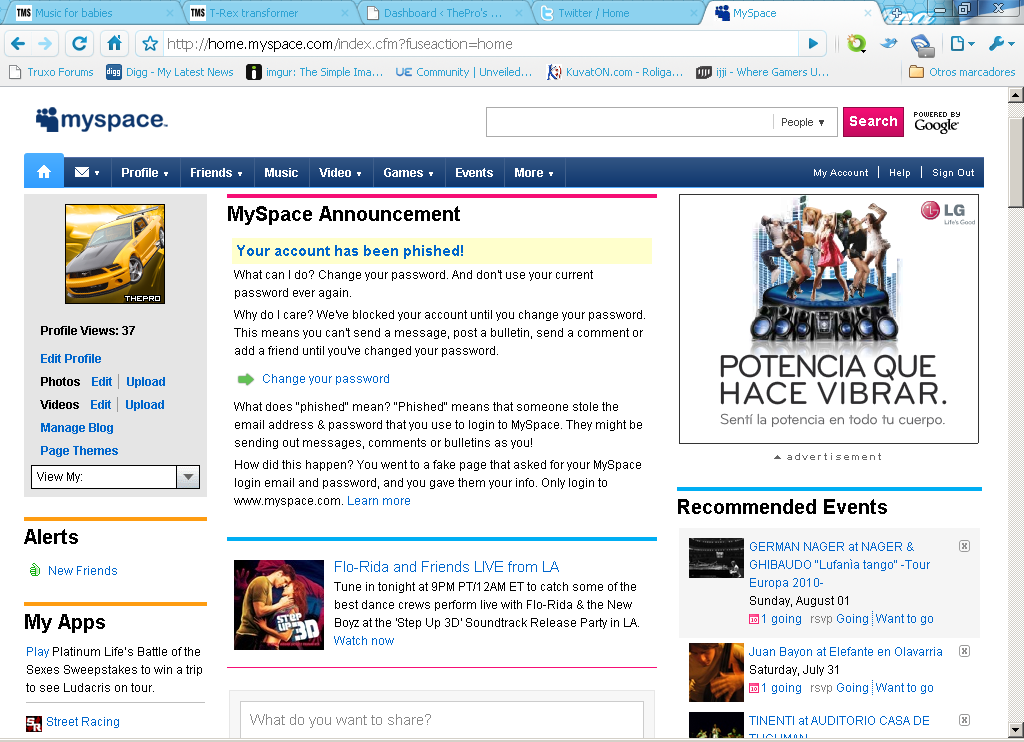
Task: Click Watch now for Flo-Rida event
Action: tap(364, 641)
